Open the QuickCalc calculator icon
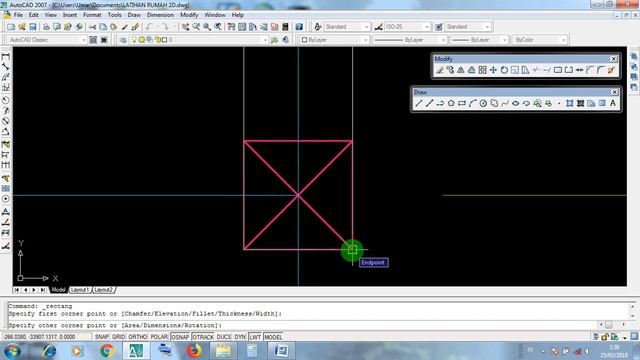 pyautogui.click(x=285, y=27)
